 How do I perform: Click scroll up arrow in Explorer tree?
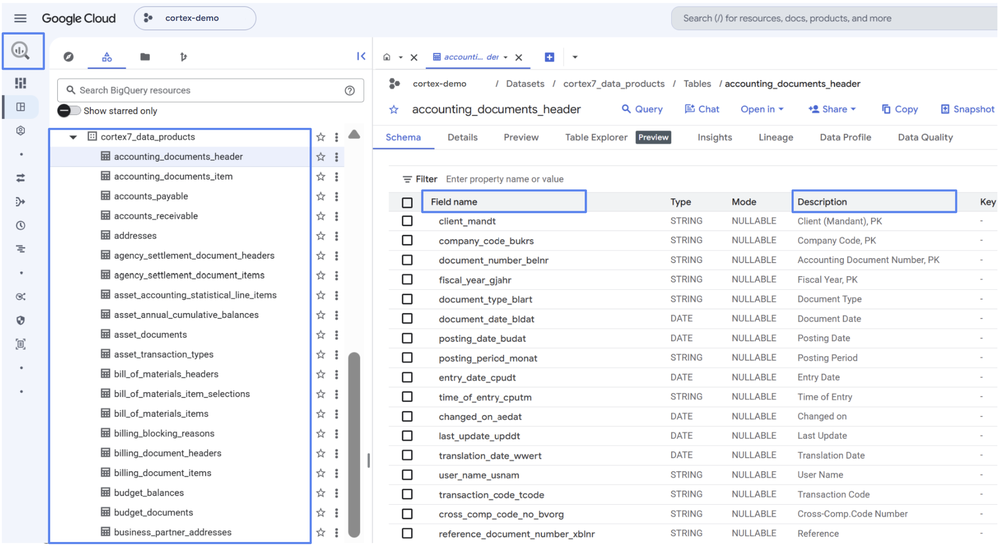point(354,135)
